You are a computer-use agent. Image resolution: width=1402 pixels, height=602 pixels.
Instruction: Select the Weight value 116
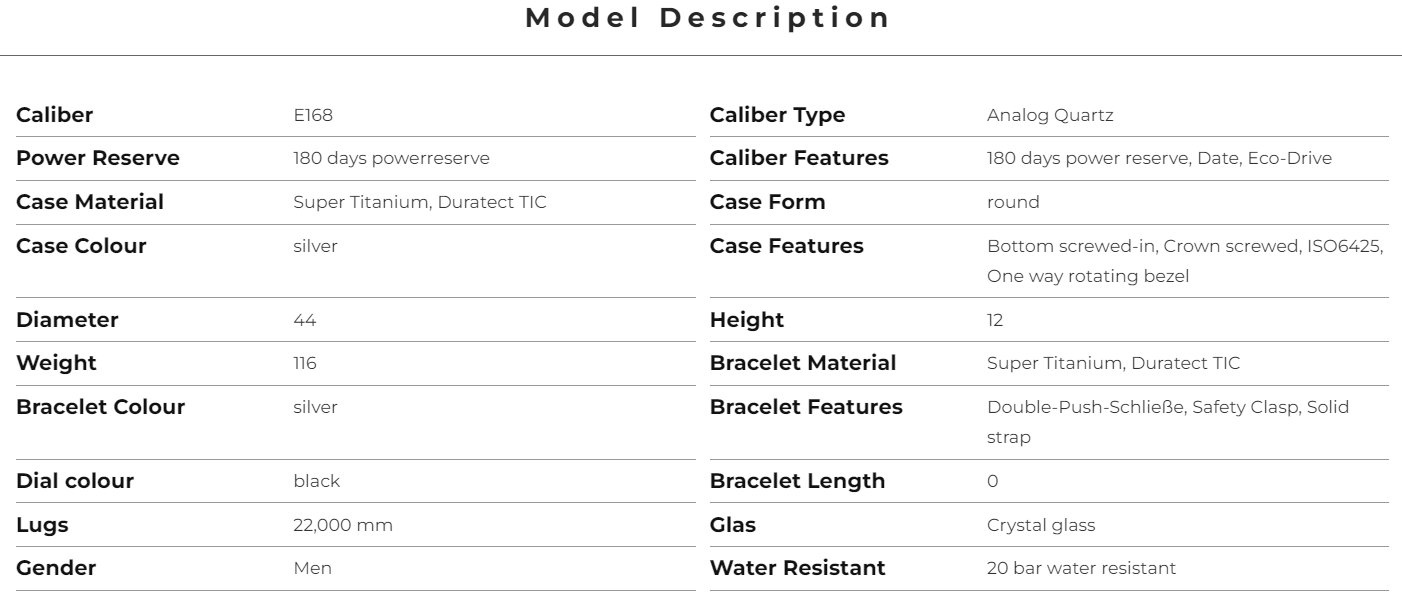coord(305,363)
